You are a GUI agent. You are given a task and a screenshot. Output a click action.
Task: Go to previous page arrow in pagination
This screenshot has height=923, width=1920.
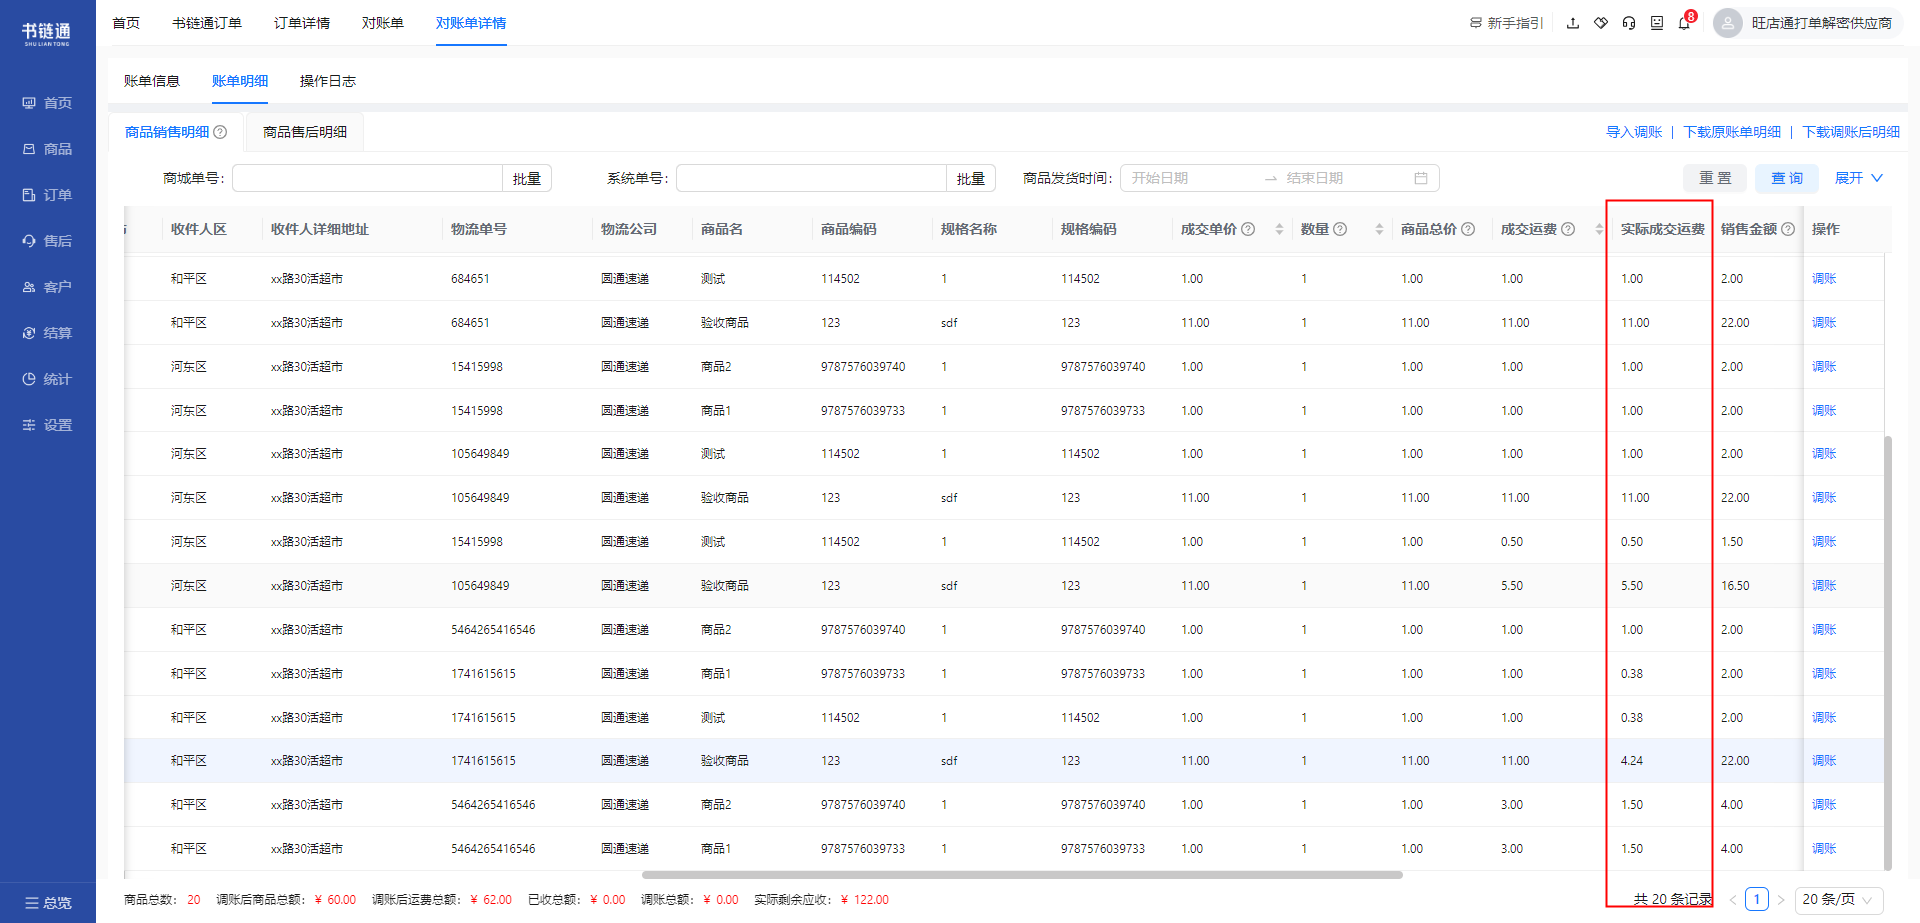point(1733,900)
